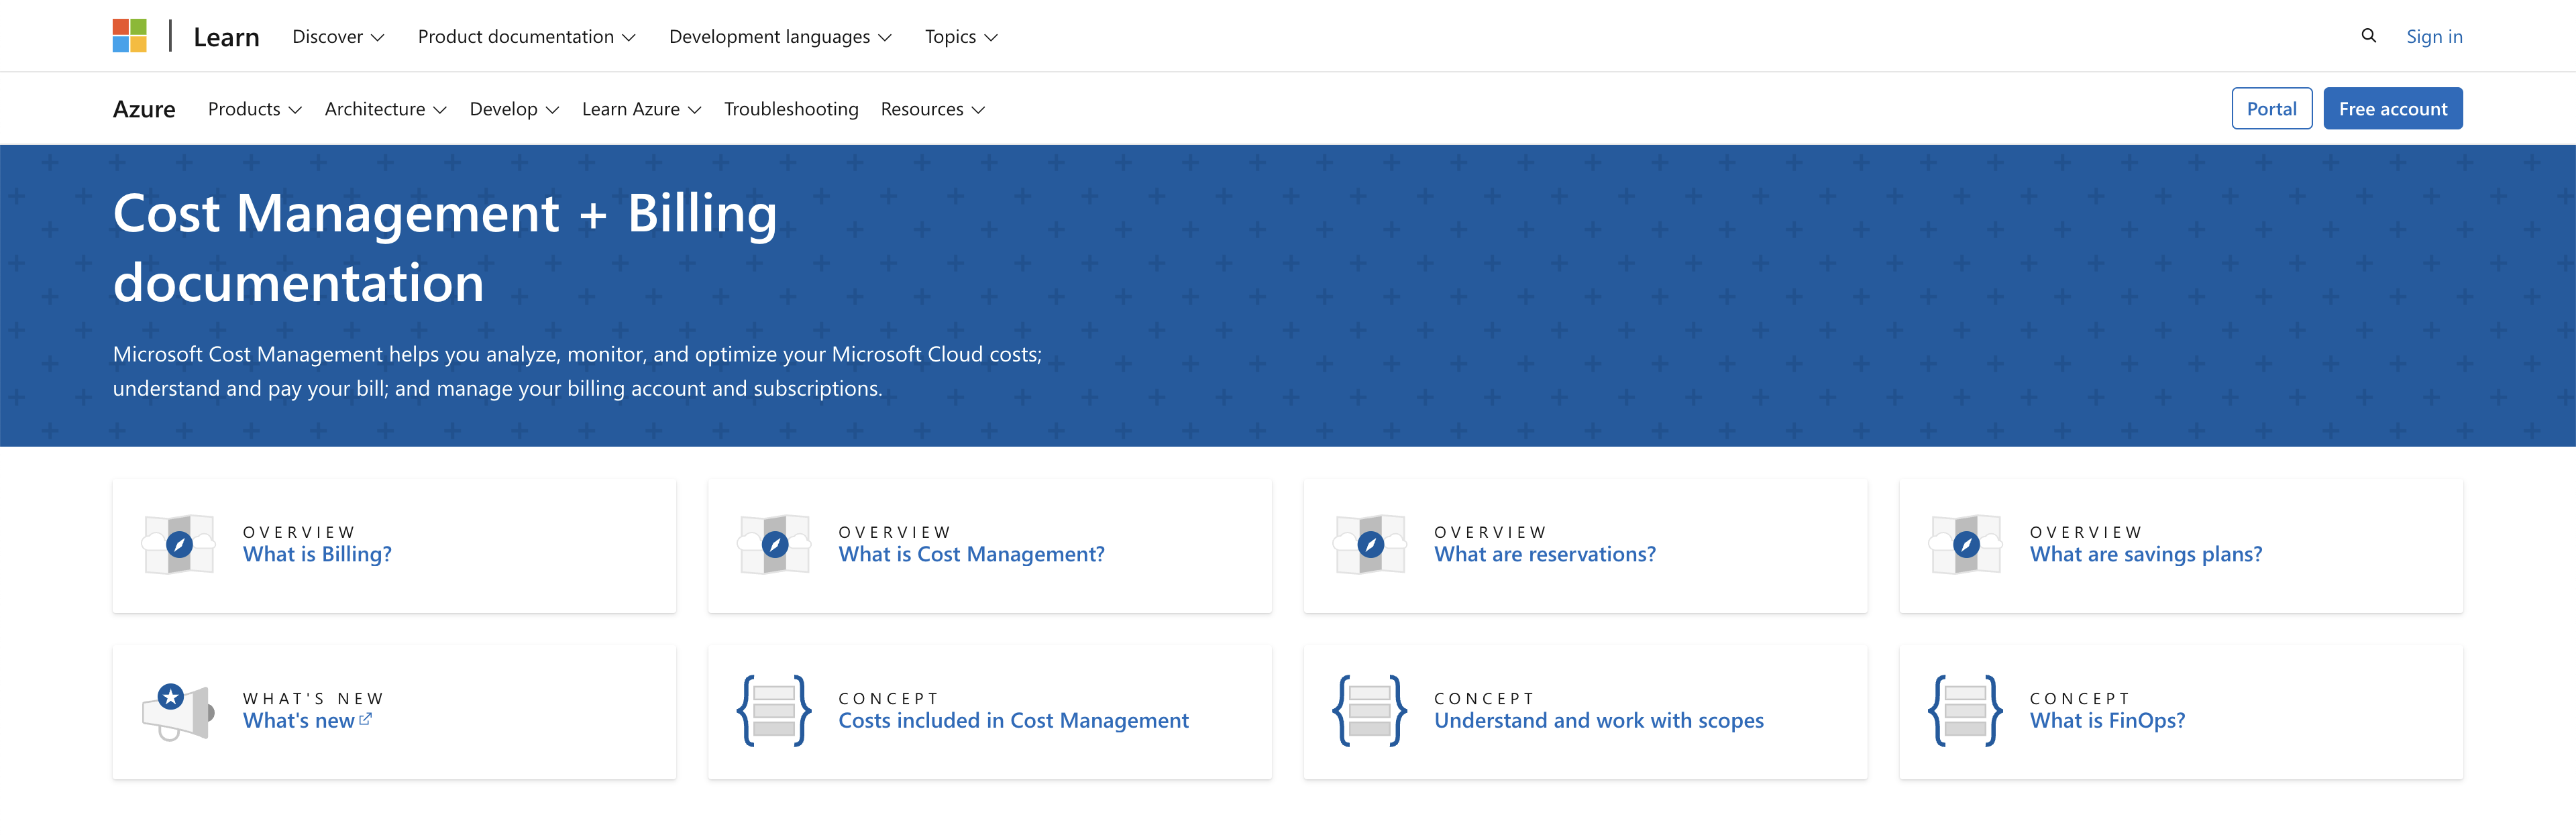
Task: Click the scopes concept braces icon
Action: coord(1369,711)
